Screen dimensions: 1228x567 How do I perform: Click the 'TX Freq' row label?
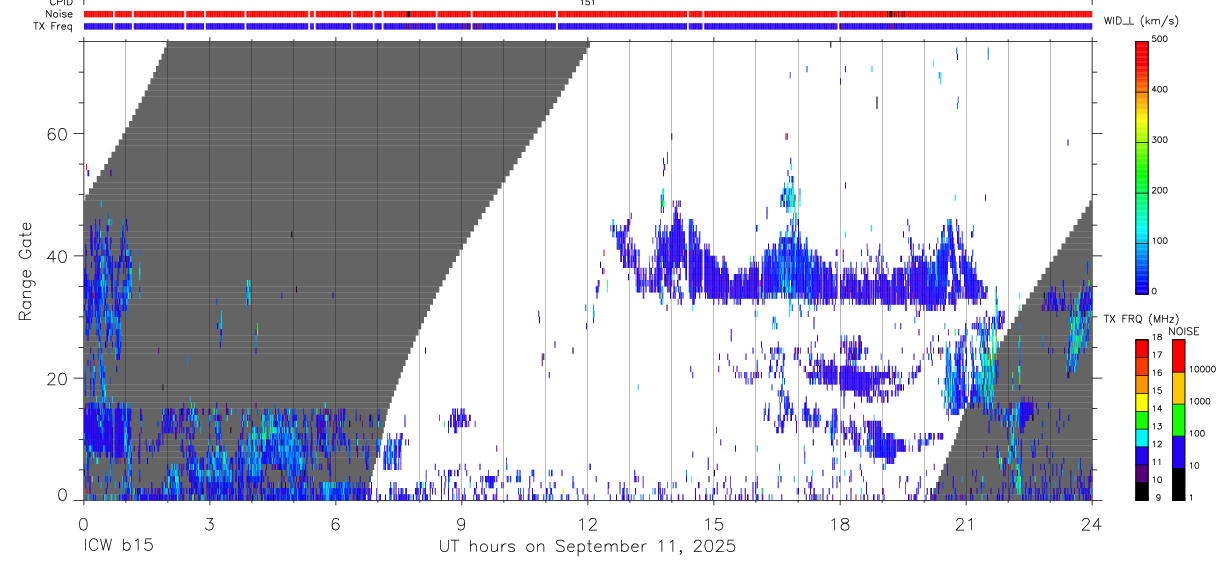[x=53, y=26]
